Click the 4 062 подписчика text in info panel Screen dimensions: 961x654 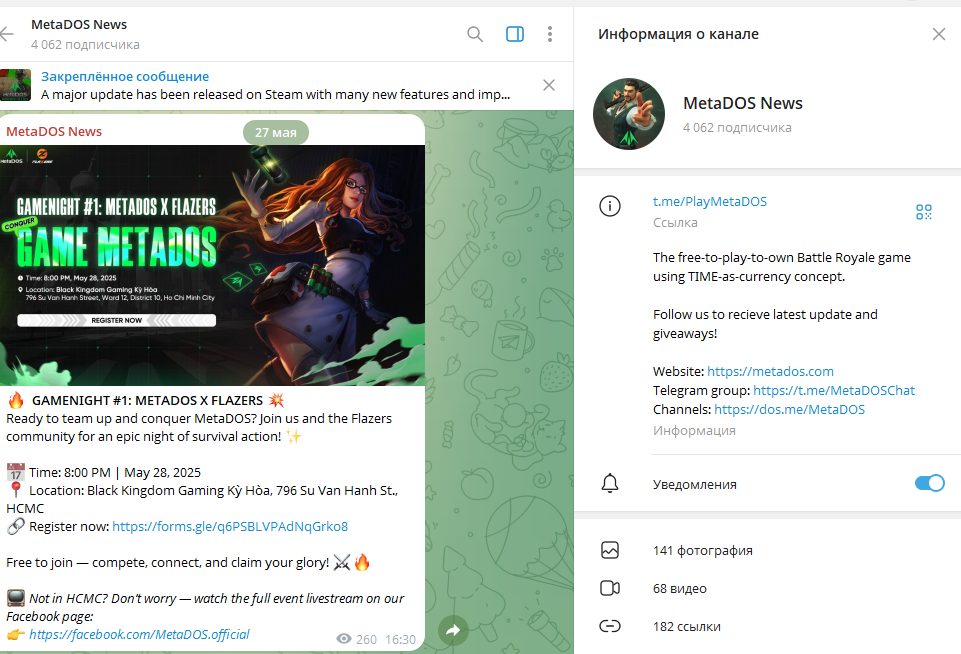tap(737, 127)
